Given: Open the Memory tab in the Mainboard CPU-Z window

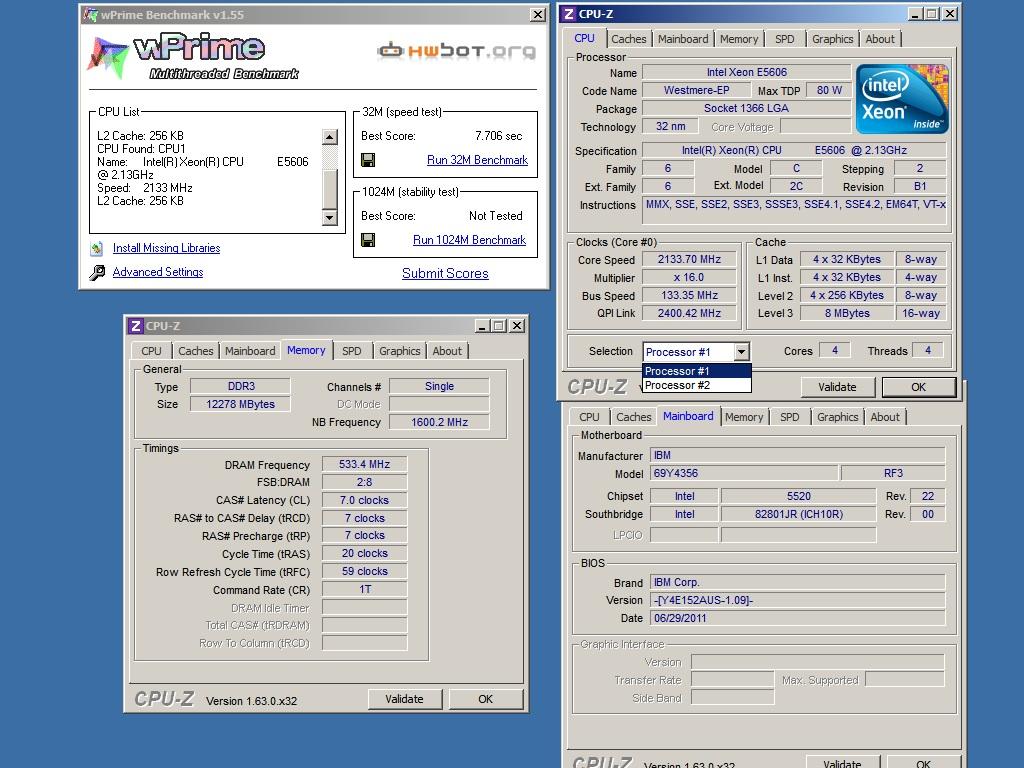Looking at the screenshot, I should (x=744, y=417).
